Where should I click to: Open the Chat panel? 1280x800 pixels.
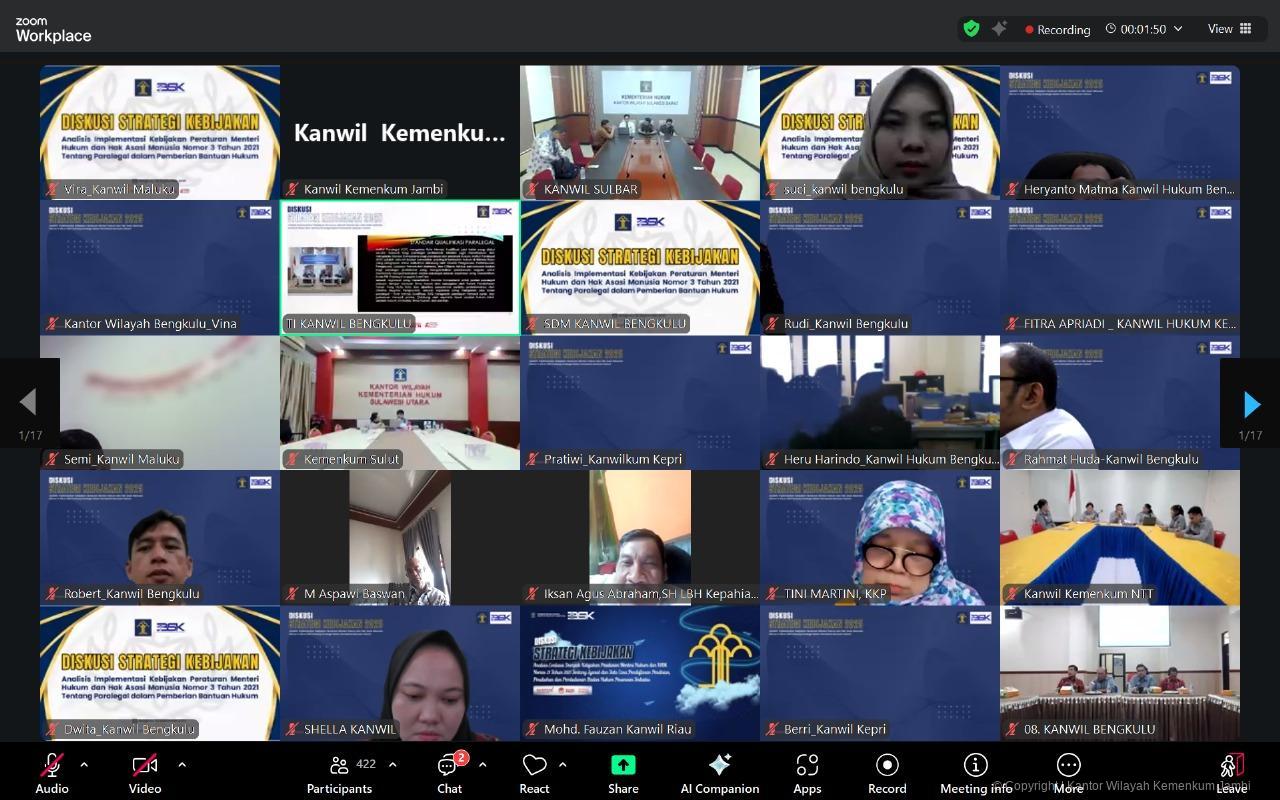(x=449, y=773)
